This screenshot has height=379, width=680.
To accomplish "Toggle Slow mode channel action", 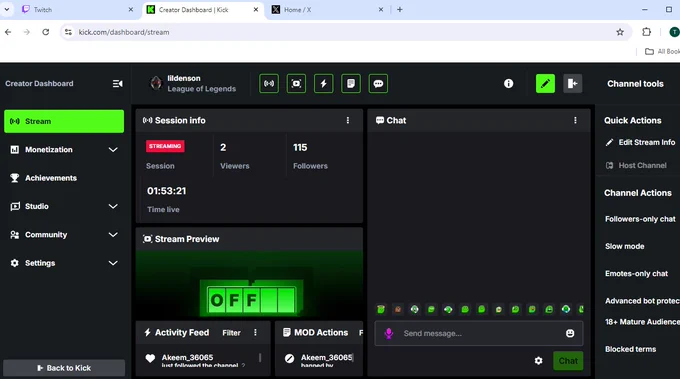I will click(x=624, y=246).
